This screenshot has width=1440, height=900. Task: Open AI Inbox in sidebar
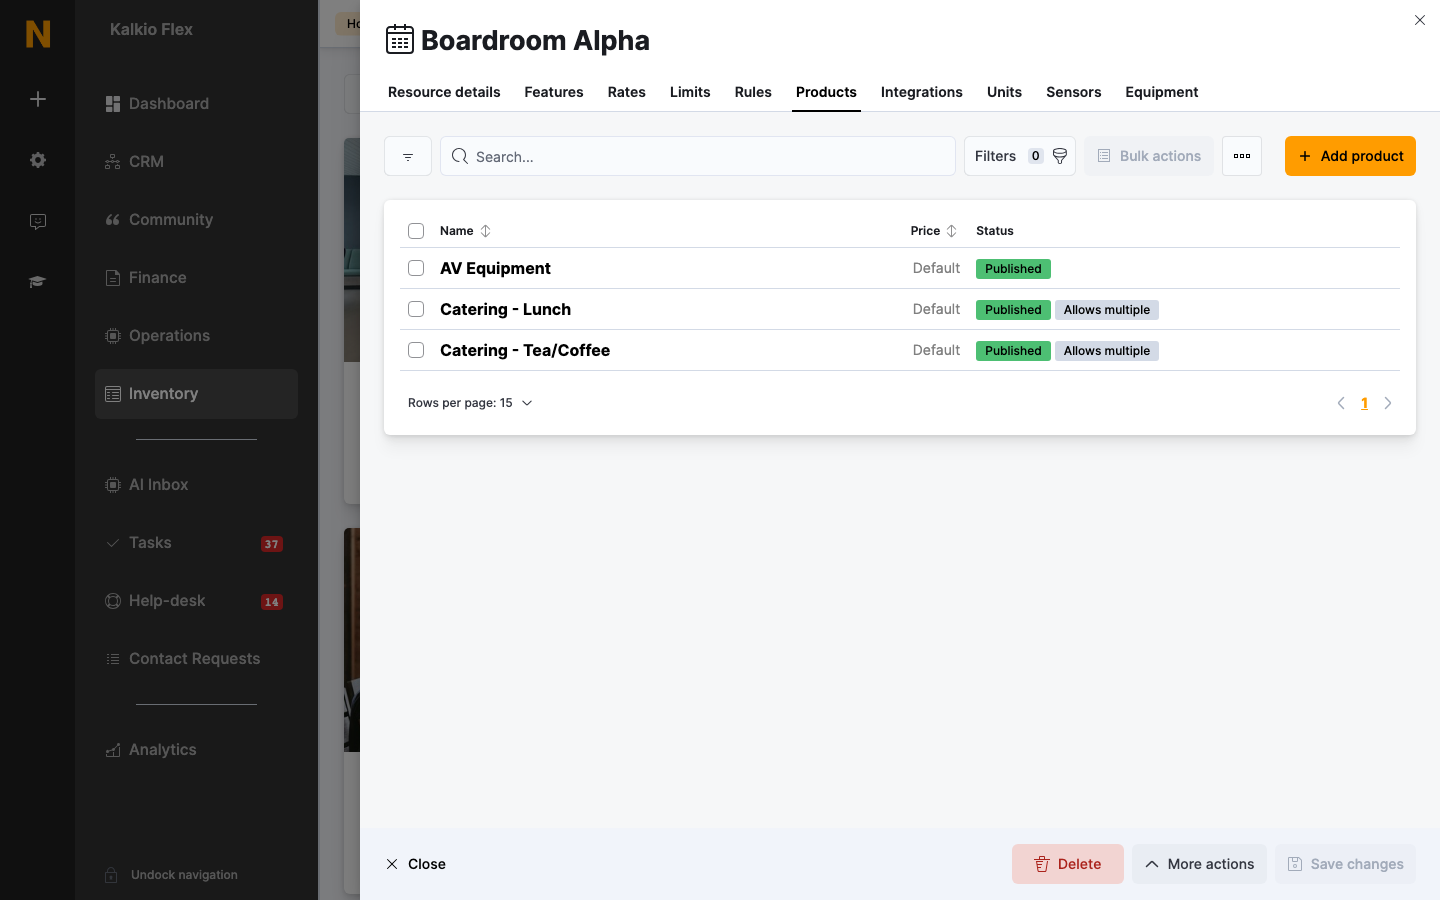[196, 485]
